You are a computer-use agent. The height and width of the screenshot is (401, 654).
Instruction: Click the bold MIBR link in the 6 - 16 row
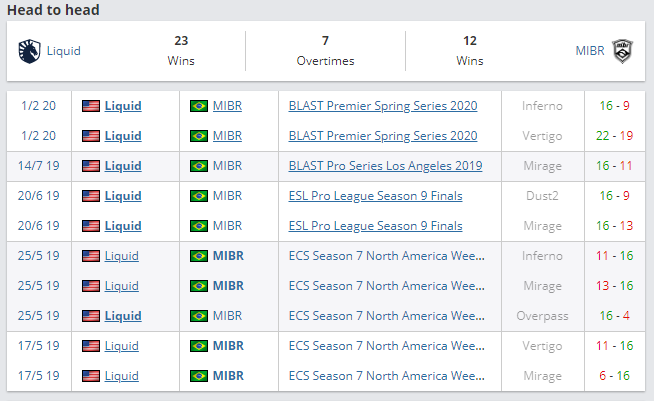tap(228, 376)
